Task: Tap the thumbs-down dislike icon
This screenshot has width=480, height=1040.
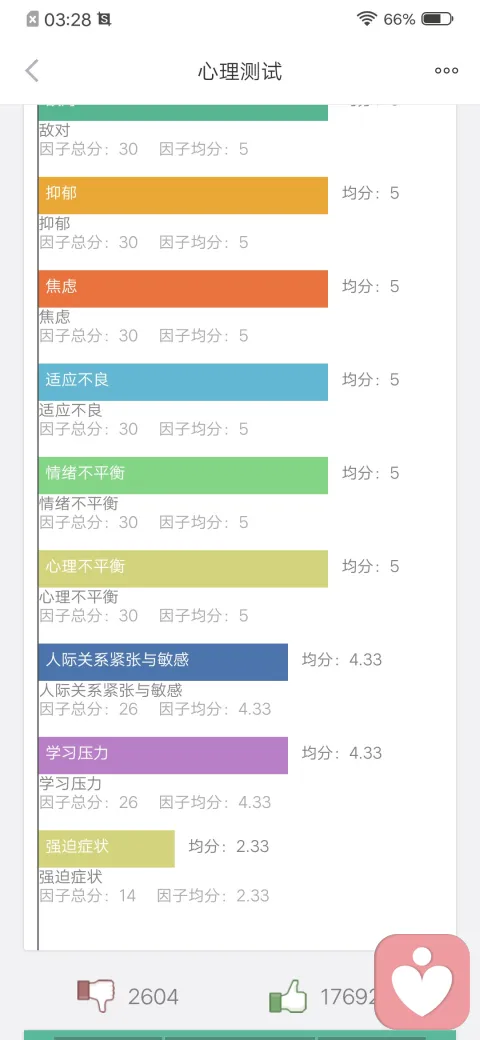Action: [96, 995]
